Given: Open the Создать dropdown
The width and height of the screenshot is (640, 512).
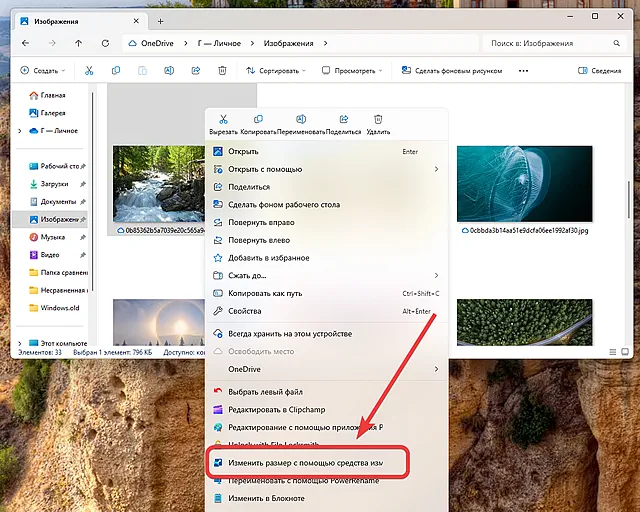Looking at the screenshot, I should (43, 71).
